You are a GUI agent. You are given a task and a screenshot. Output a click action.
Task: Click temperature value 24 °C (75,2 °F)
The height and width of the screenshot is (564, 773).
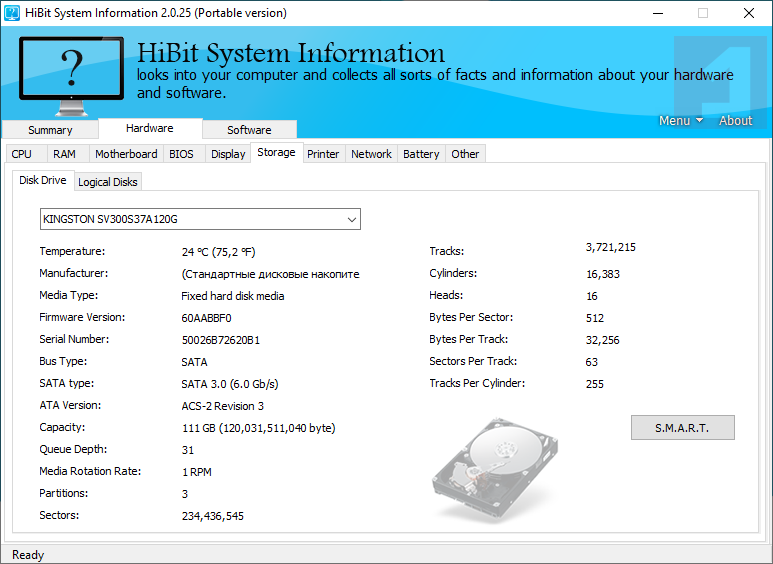point(218,252)
